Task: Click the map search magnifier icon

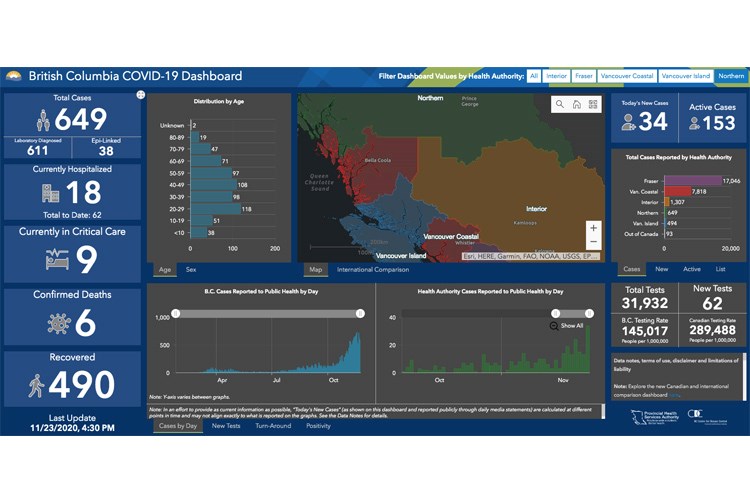Action: click(560, 104)
